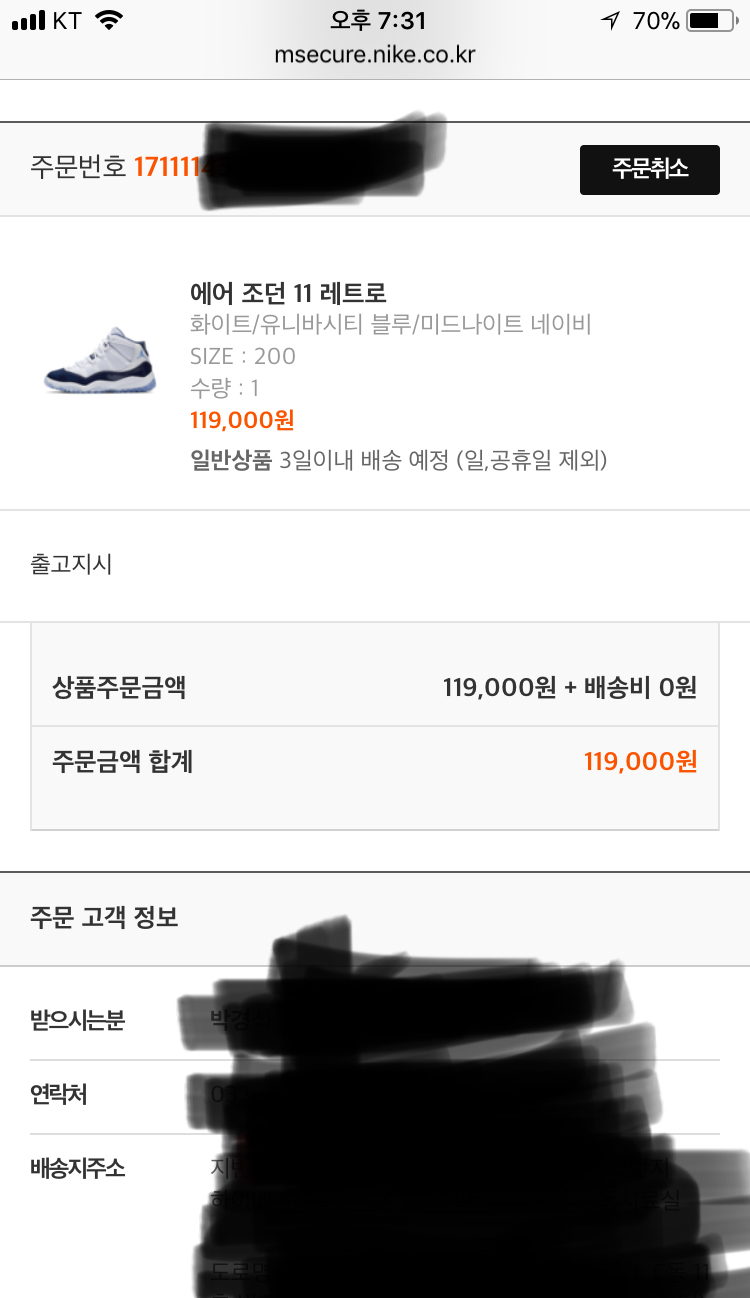Tap the location services arrow icon
The width and height of the screenshot is (750, 1298).
point(609,21)
